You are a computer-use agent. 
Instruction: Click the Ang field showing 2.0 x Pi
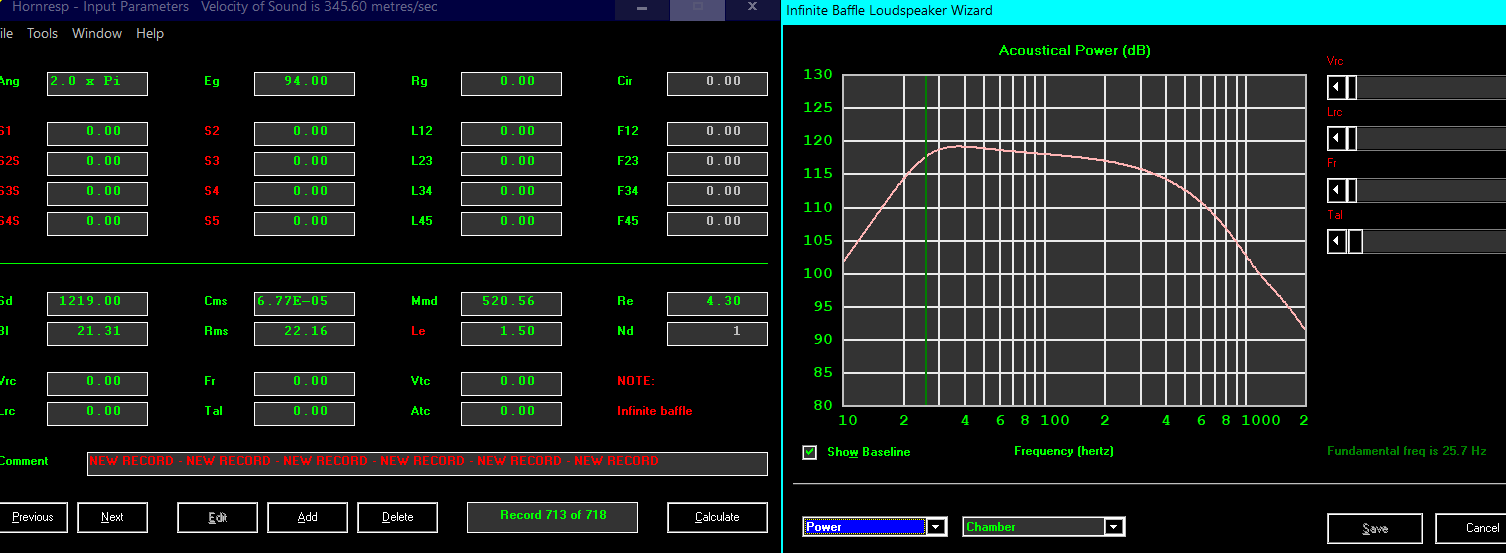click(x=97, y=83)
